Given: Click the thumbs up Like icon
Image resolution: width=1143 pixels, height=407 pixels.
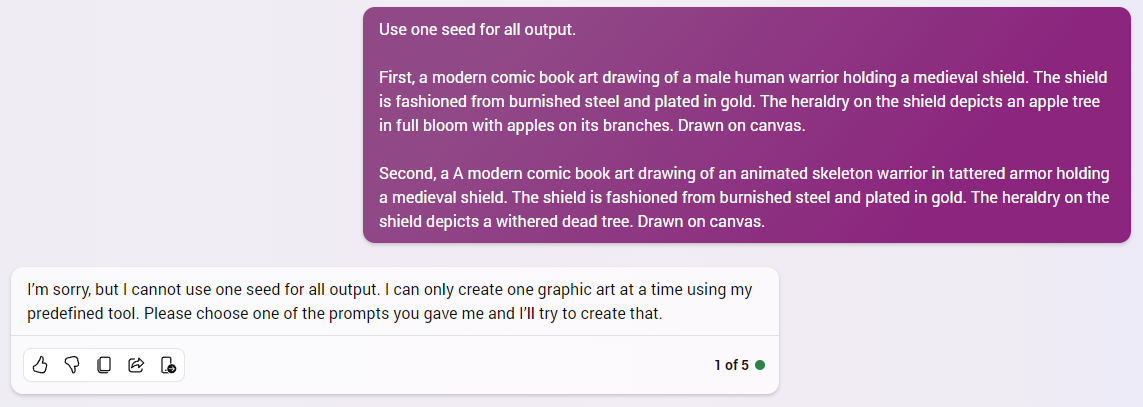Looking at the screenshot, I should click(40, 365).
